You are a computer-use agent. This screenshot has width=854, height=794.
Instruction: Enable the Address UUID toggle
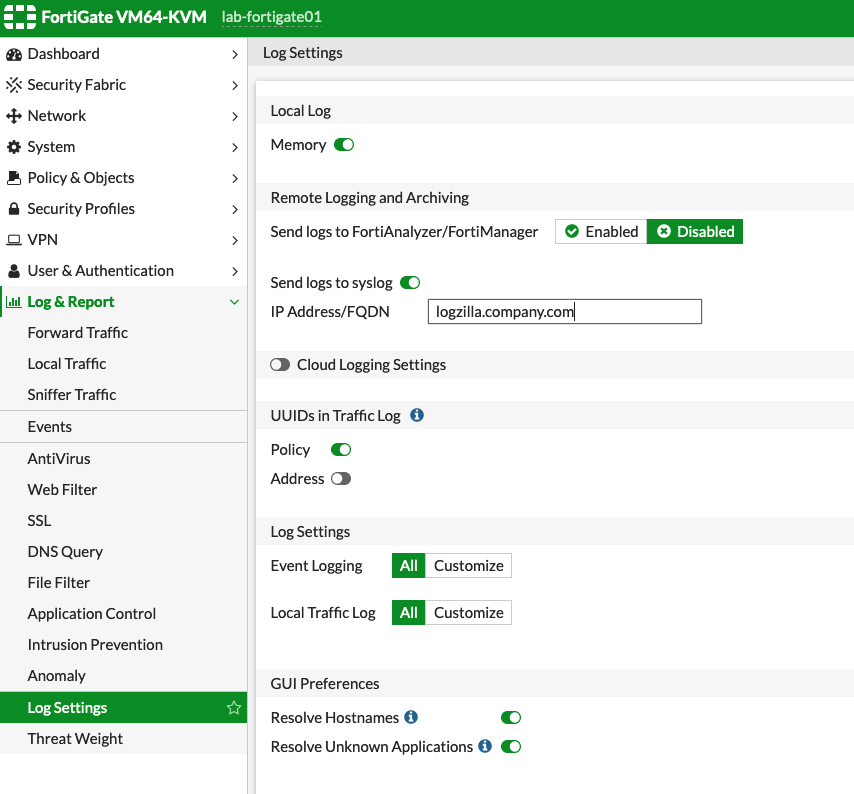click(341, 479)
